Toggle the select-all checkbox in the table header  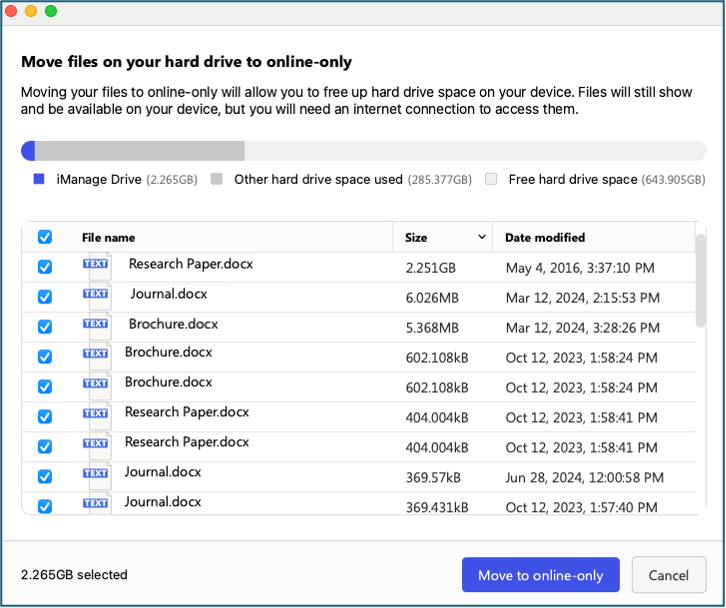tap(44, 237)
